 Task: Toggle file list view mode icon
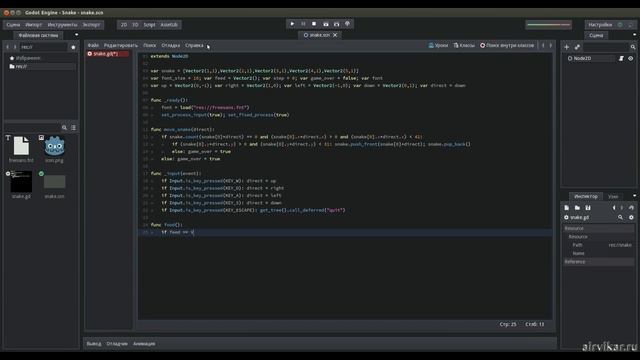(x=73, y=128)
